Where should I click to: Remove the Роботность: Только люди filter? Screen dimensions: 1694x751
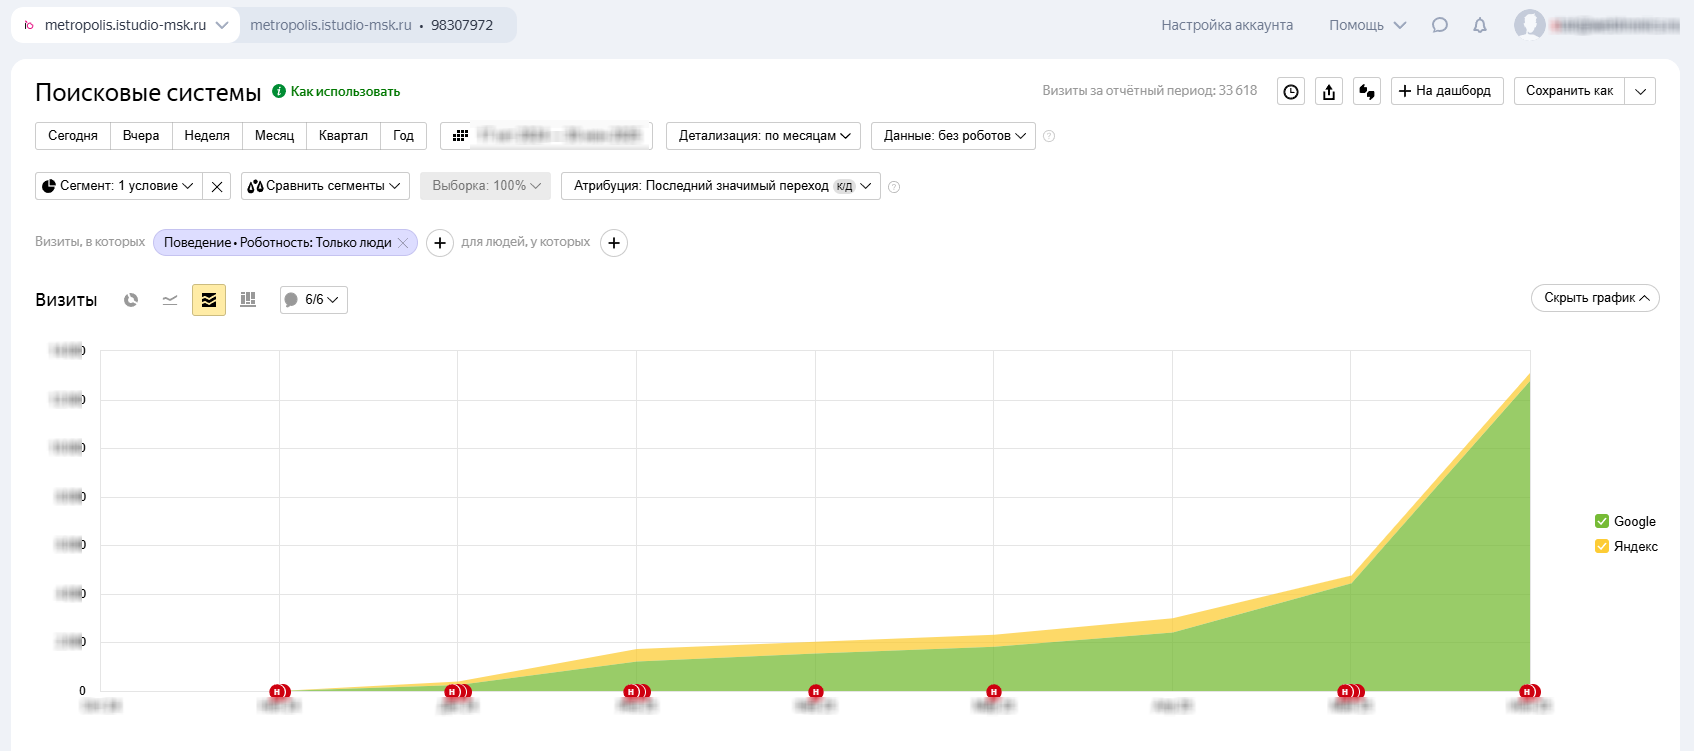coord(403,243)
